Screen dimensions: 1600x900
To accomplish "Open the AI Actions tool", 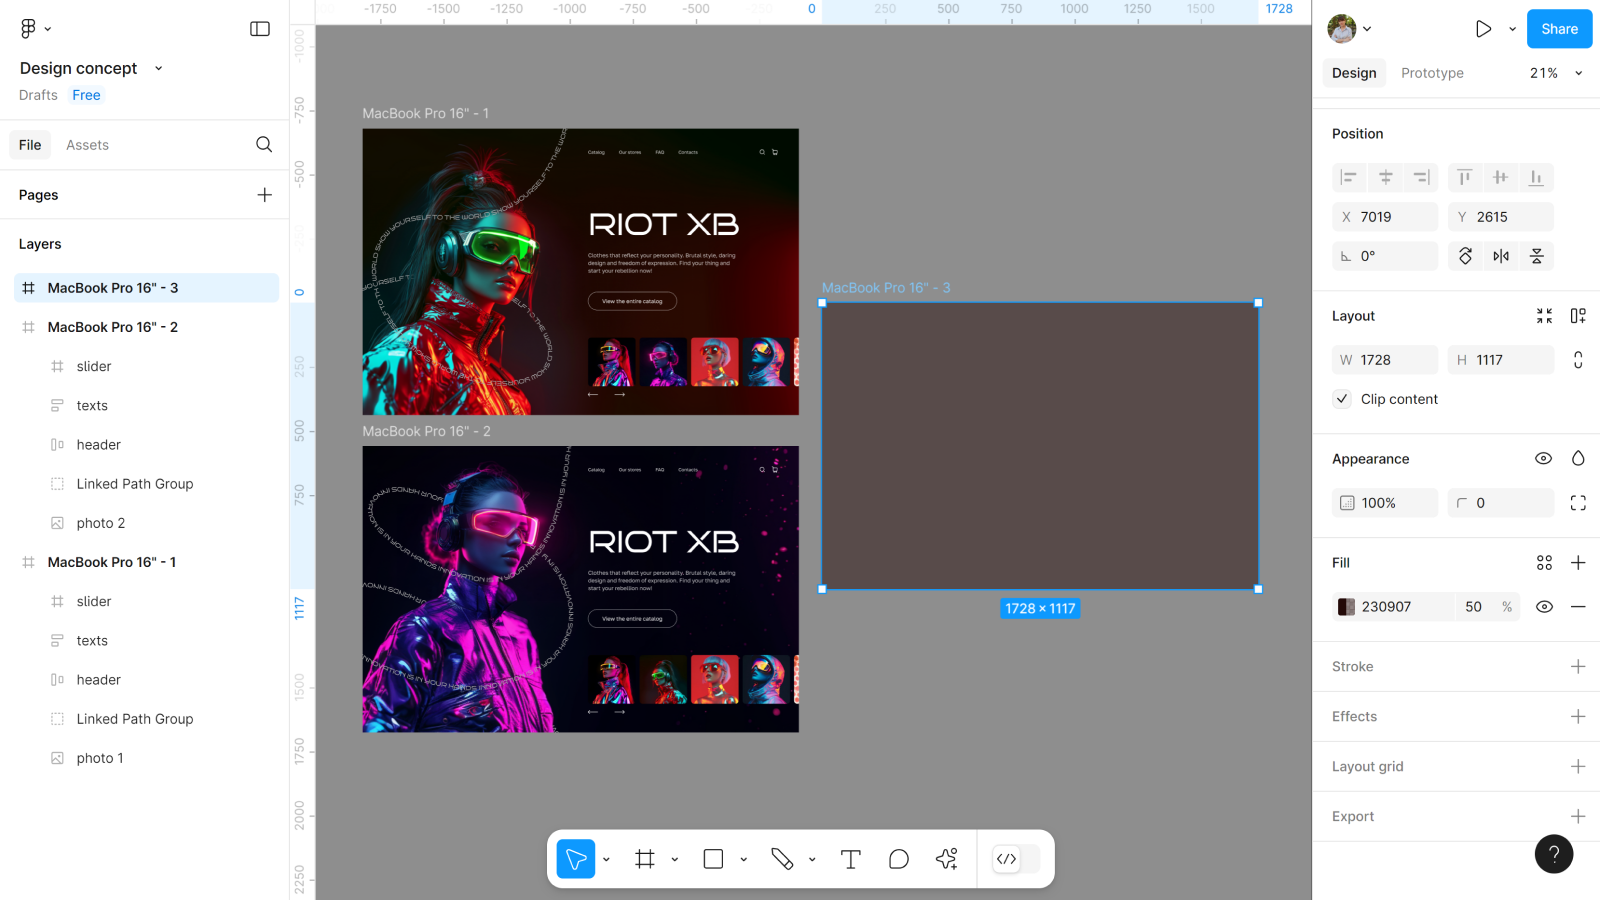I will (x=946, y=859).
